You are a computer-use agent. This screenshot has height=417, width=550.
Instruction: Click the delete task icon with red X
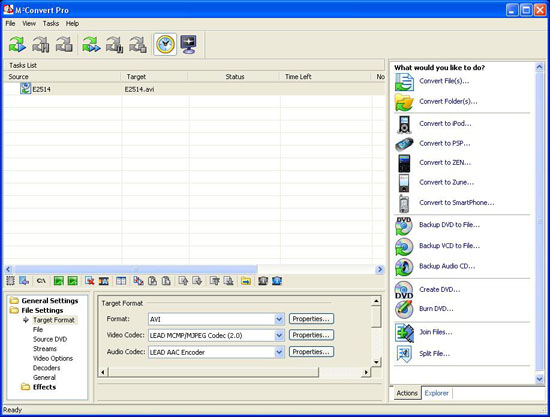[89, 281]
